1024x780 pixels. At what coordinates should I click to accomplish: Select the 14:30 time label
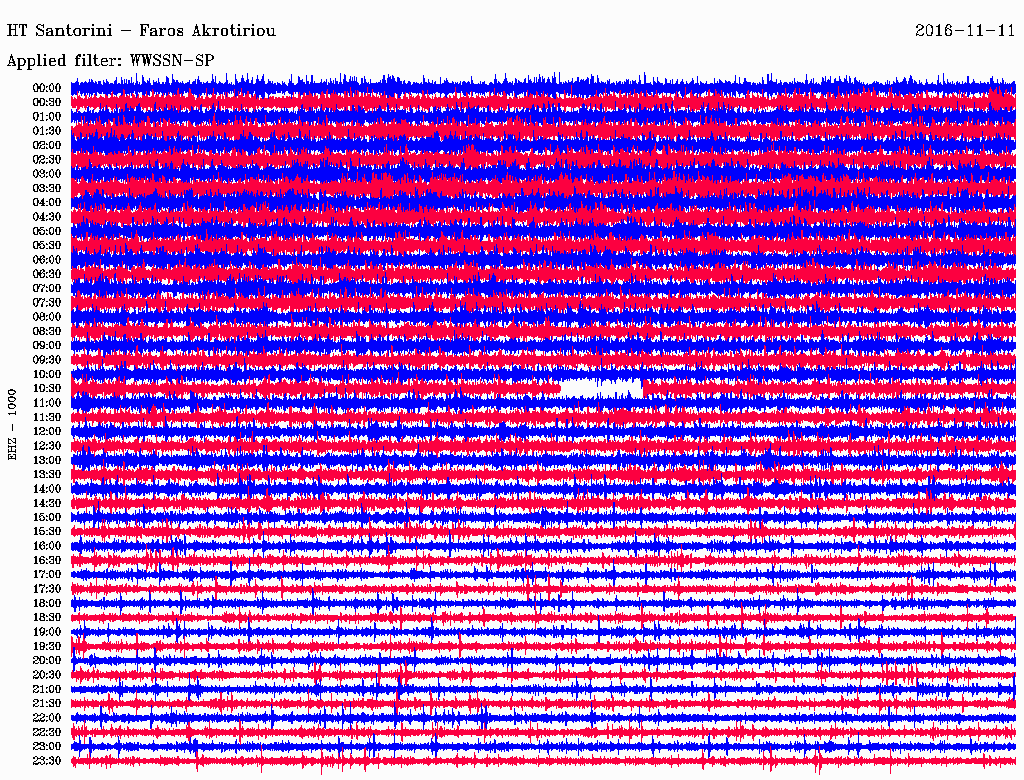pyautogui.click(x=47, y=503)
